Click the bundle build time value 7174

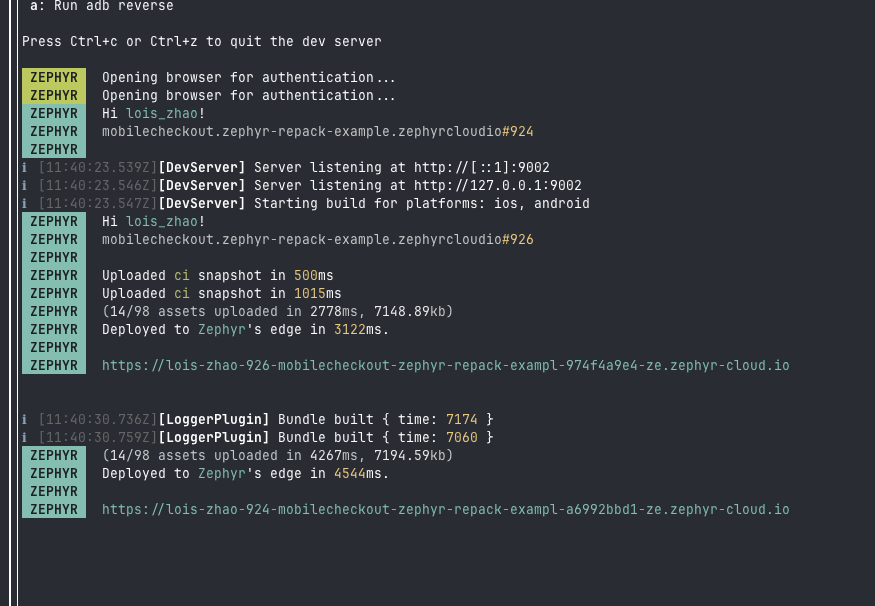tap(461, 420)
